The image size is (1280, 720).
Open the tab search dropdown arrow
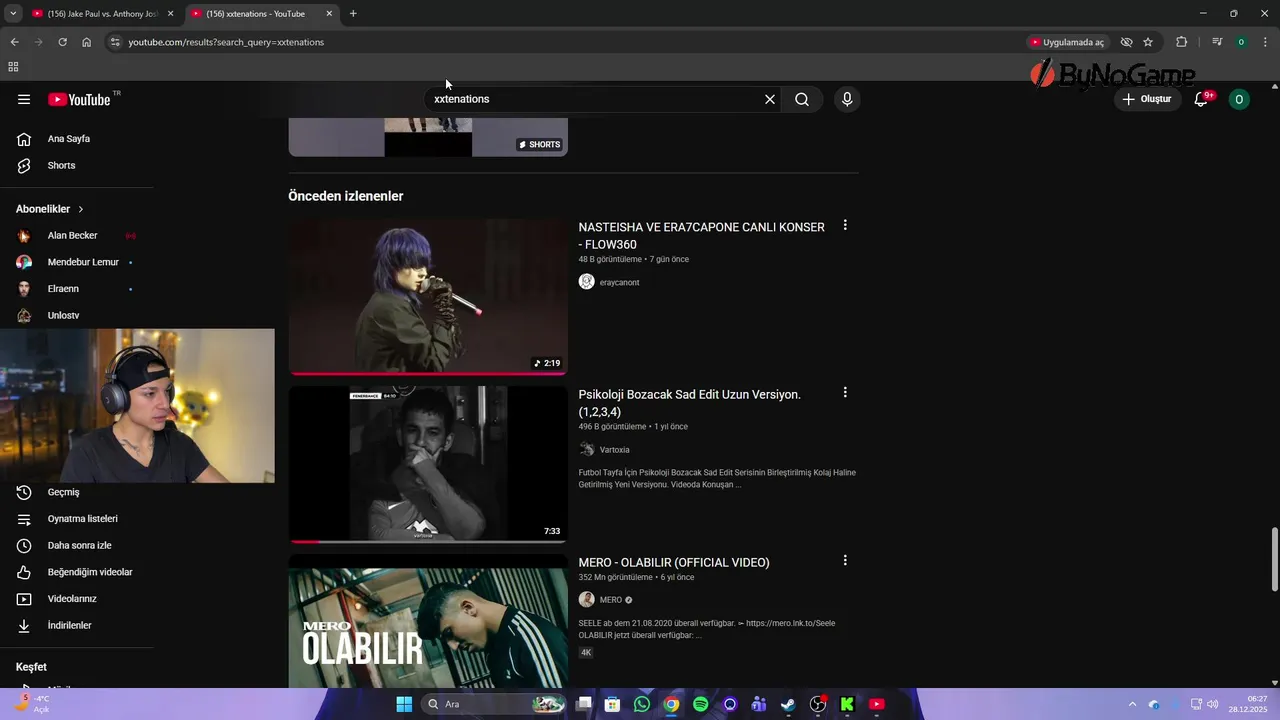click(x=13, y=14)
